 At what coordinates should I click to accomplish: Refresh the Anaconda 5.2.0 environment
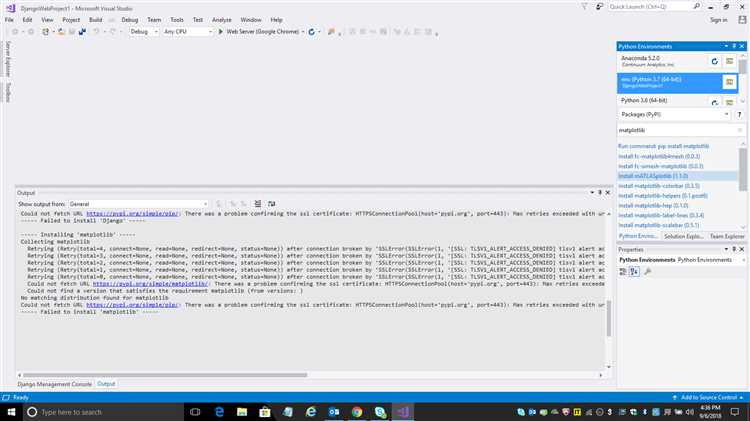coord(715,61)
